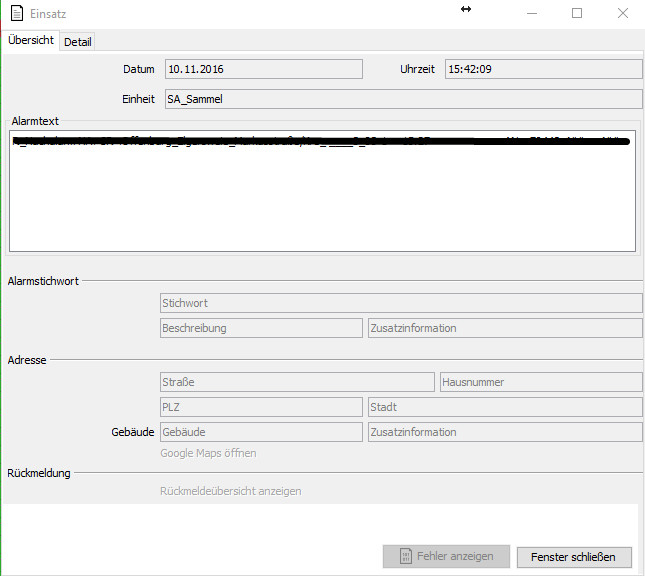
Task: Focus the Hausnummer field
Action: [x=541, y=382]
